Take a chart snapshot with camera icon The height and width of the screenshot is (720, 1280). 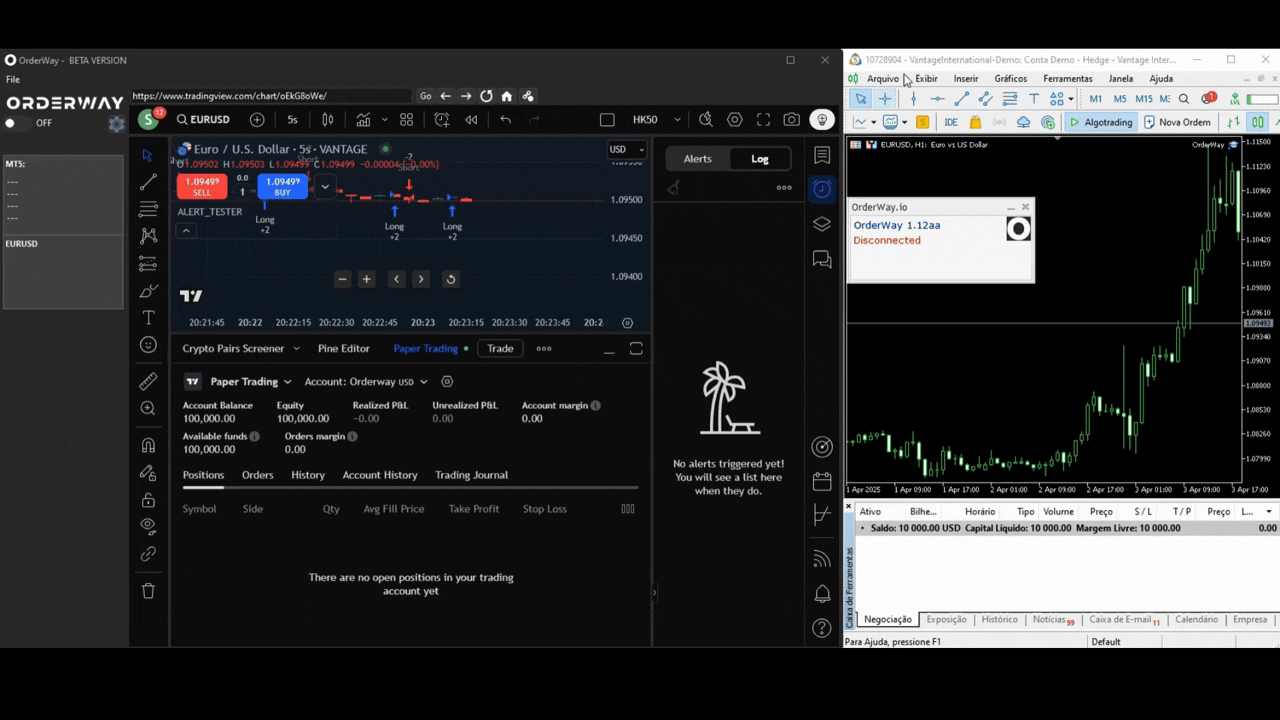(x=792, y=120)
